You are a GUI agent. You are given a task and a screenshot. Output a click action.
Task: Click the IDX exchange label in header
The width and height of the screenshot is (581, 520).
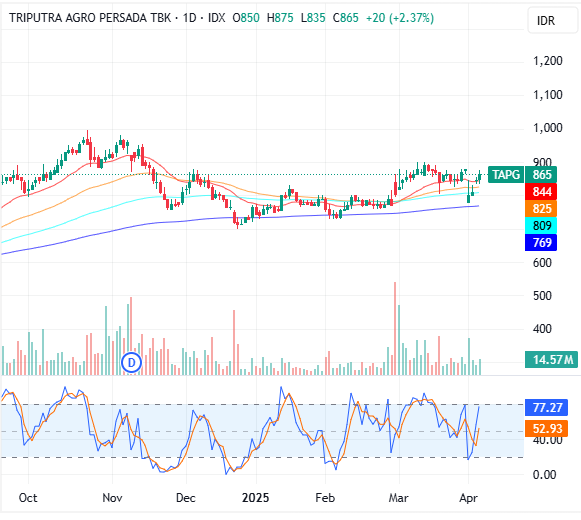[x=216, y=17]
